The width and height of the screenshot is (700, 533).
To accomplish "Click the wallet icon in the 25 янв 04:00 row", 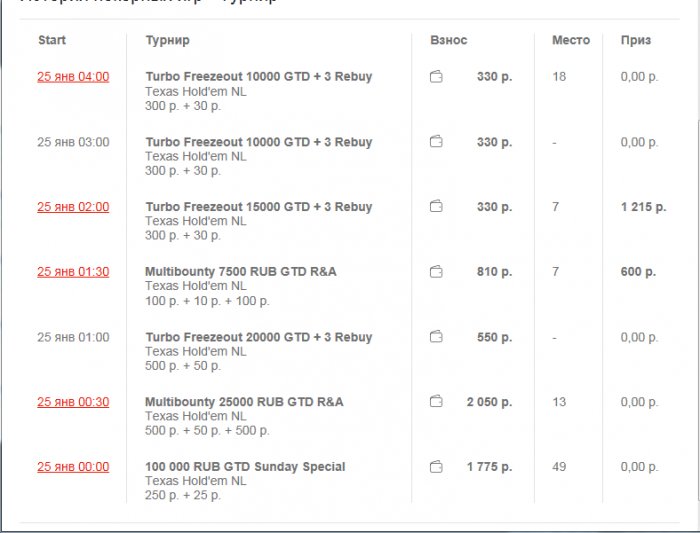I will click(436, 77).
